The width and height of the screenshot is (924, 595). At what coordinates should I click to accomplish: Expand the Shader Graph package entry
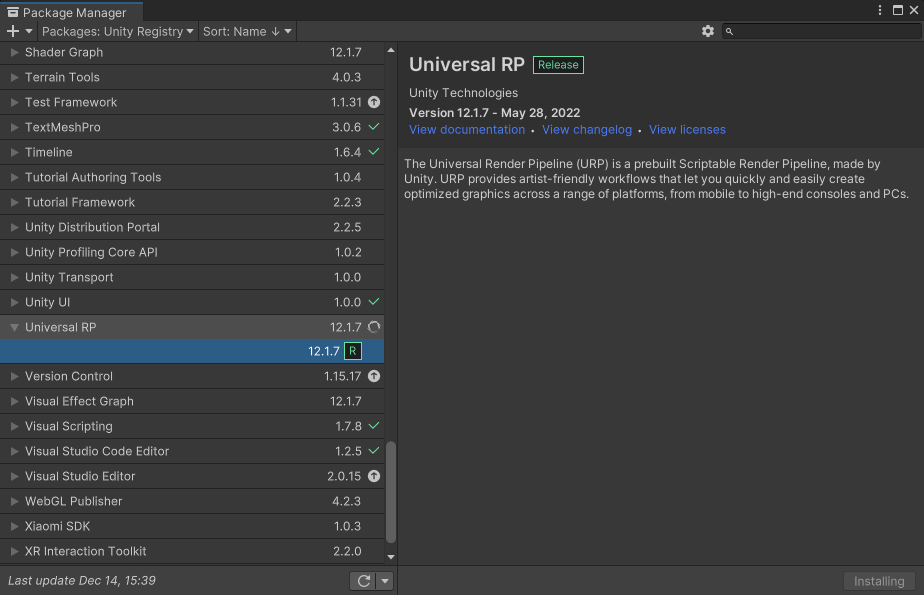click(14, 52)
